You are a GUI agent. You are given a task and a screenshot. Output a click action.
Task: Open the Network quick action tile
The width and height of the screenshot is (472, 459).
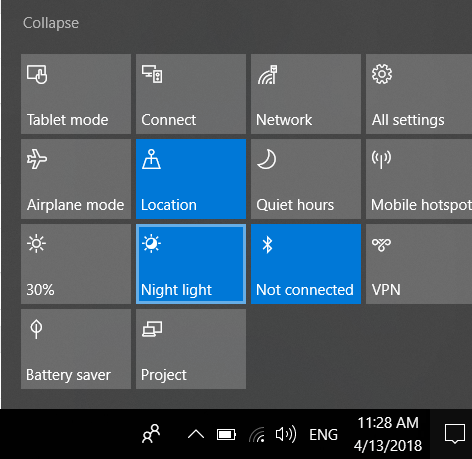click(x=306, y=94)
